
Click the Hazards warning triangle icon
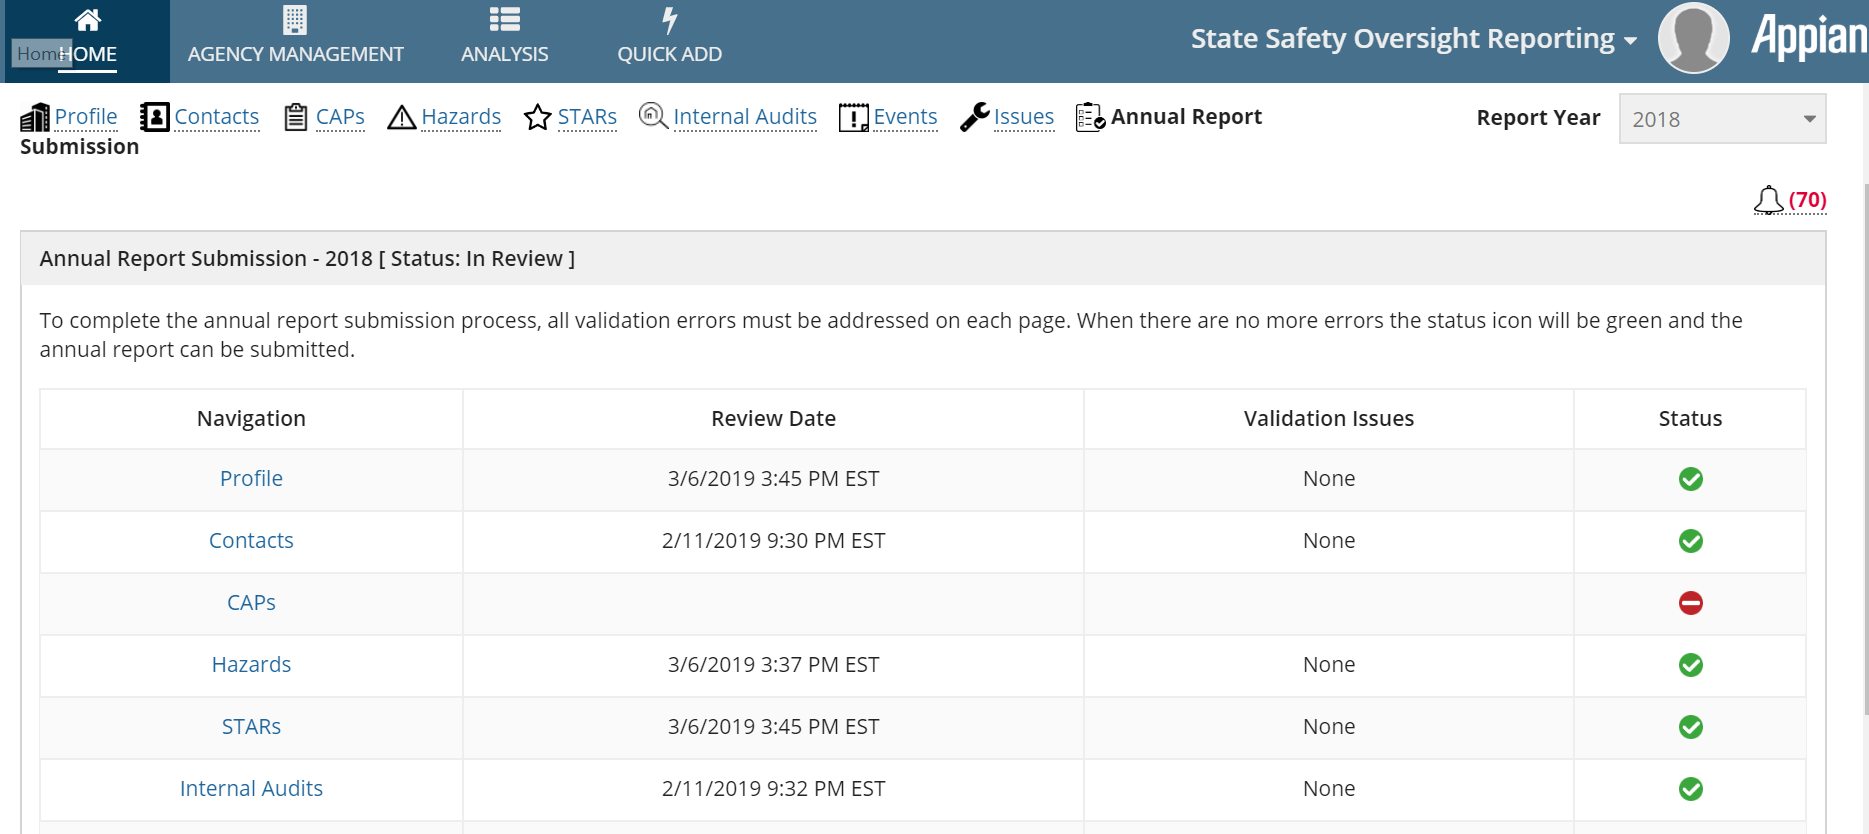coord(401,118)
